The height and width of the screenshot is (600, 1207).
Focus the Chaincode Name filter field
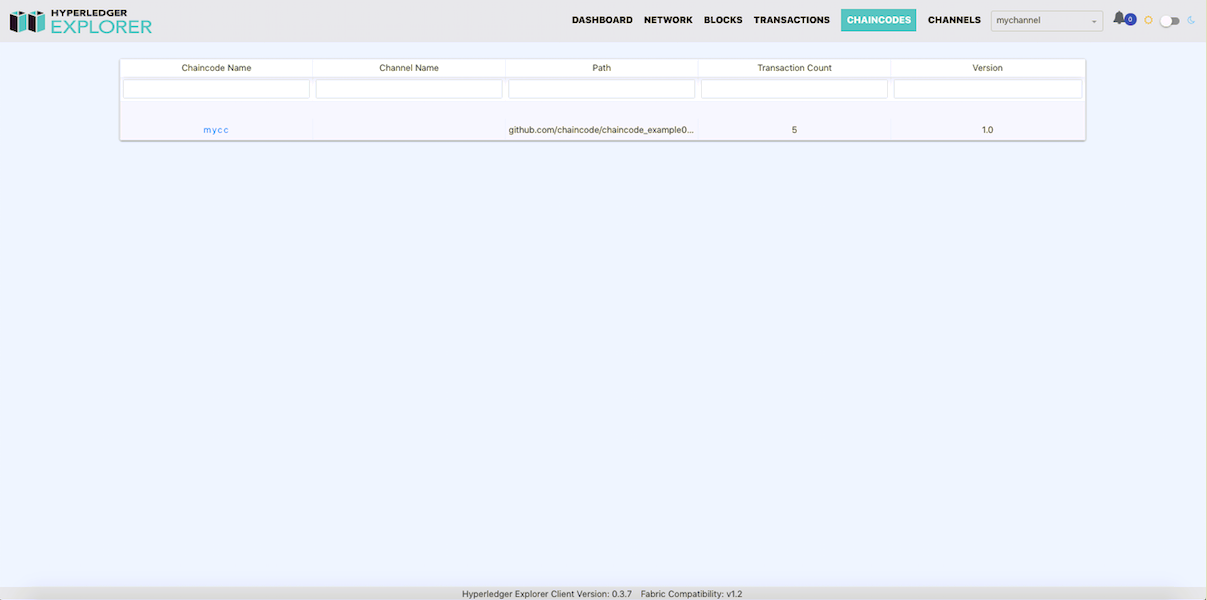(x=216, y=89)
